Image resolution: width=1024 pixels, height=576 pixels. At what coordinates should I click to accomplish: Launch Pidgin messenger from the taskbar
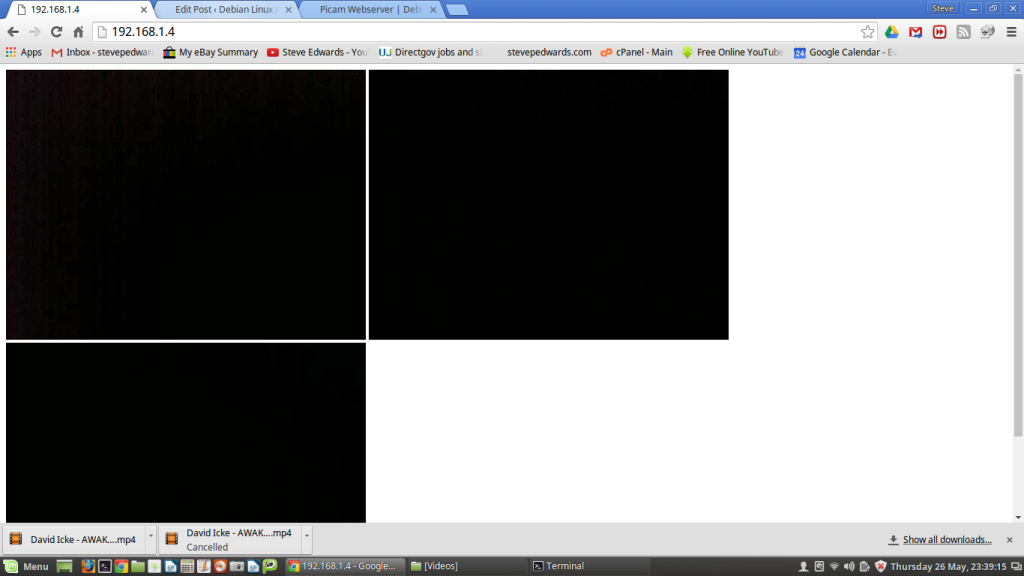(x=271, y=565)
